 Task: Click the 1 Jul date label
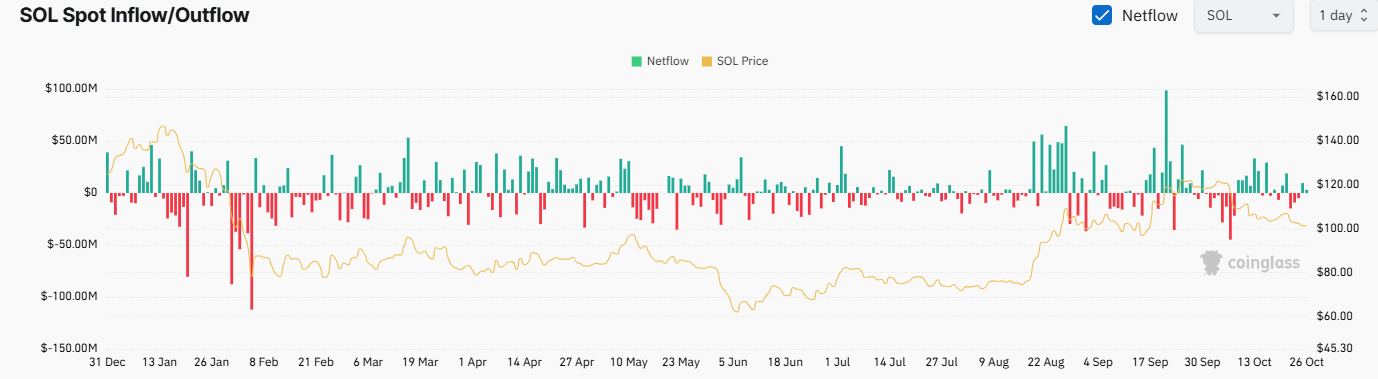point(837,362)
